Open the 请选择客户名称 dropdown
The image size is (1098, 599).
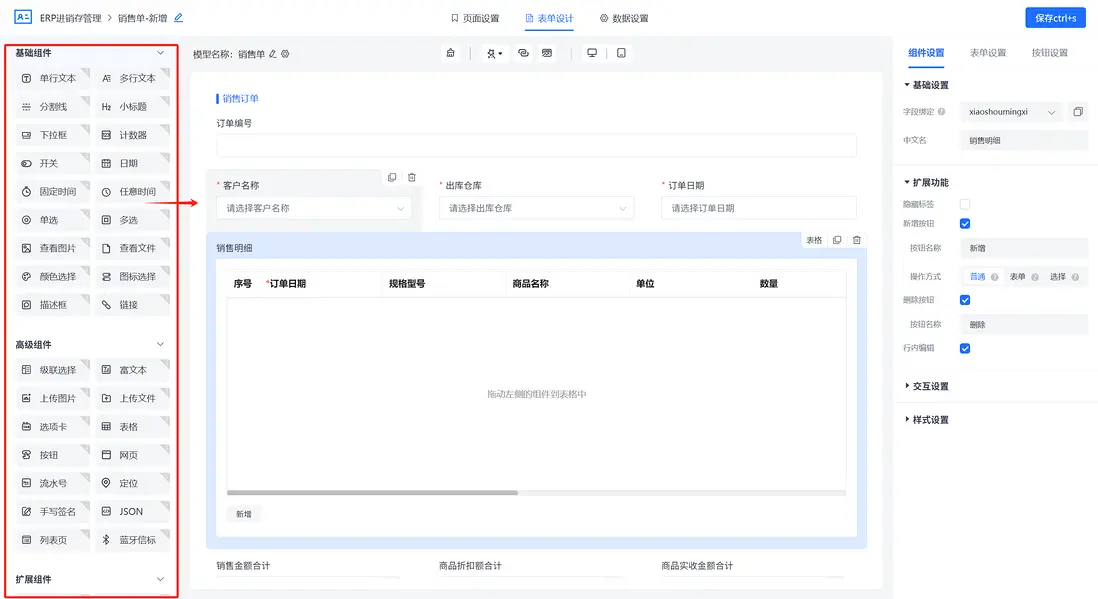(x=313, y=207)
